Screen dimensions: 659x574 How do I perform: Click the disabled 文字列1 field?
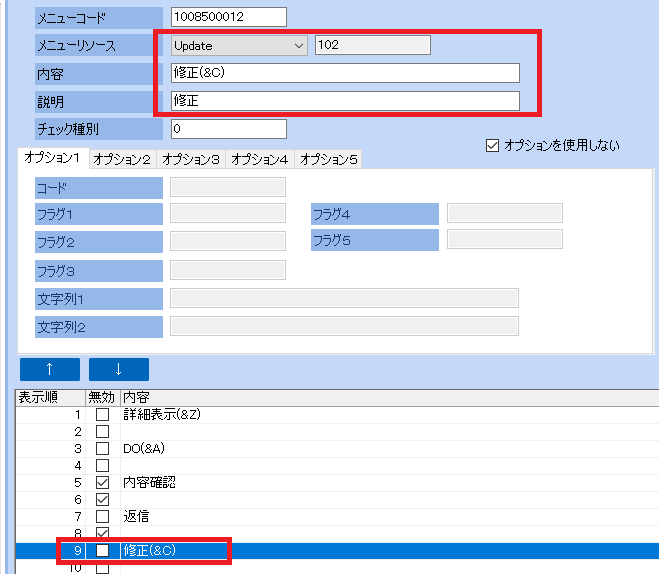(345, 298)
